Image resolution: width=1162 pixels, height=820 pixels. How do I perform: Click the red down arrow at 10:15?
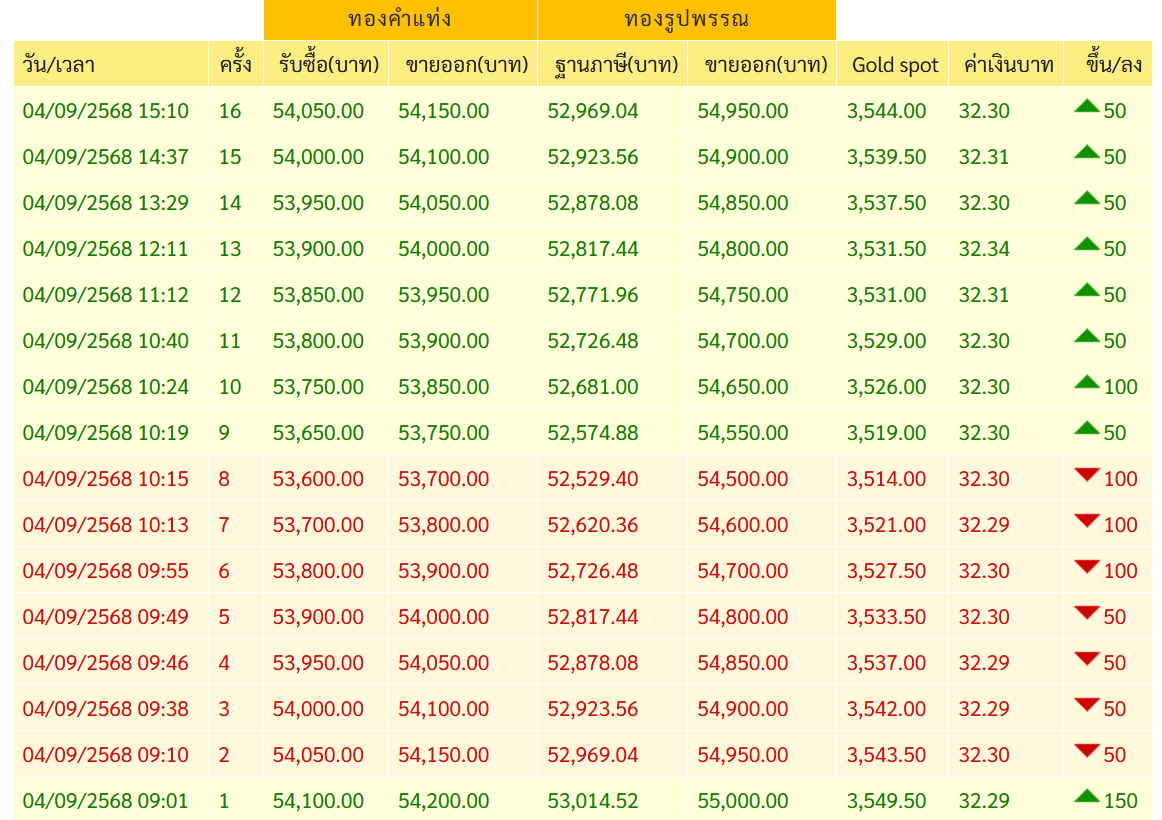[1086, 475]
